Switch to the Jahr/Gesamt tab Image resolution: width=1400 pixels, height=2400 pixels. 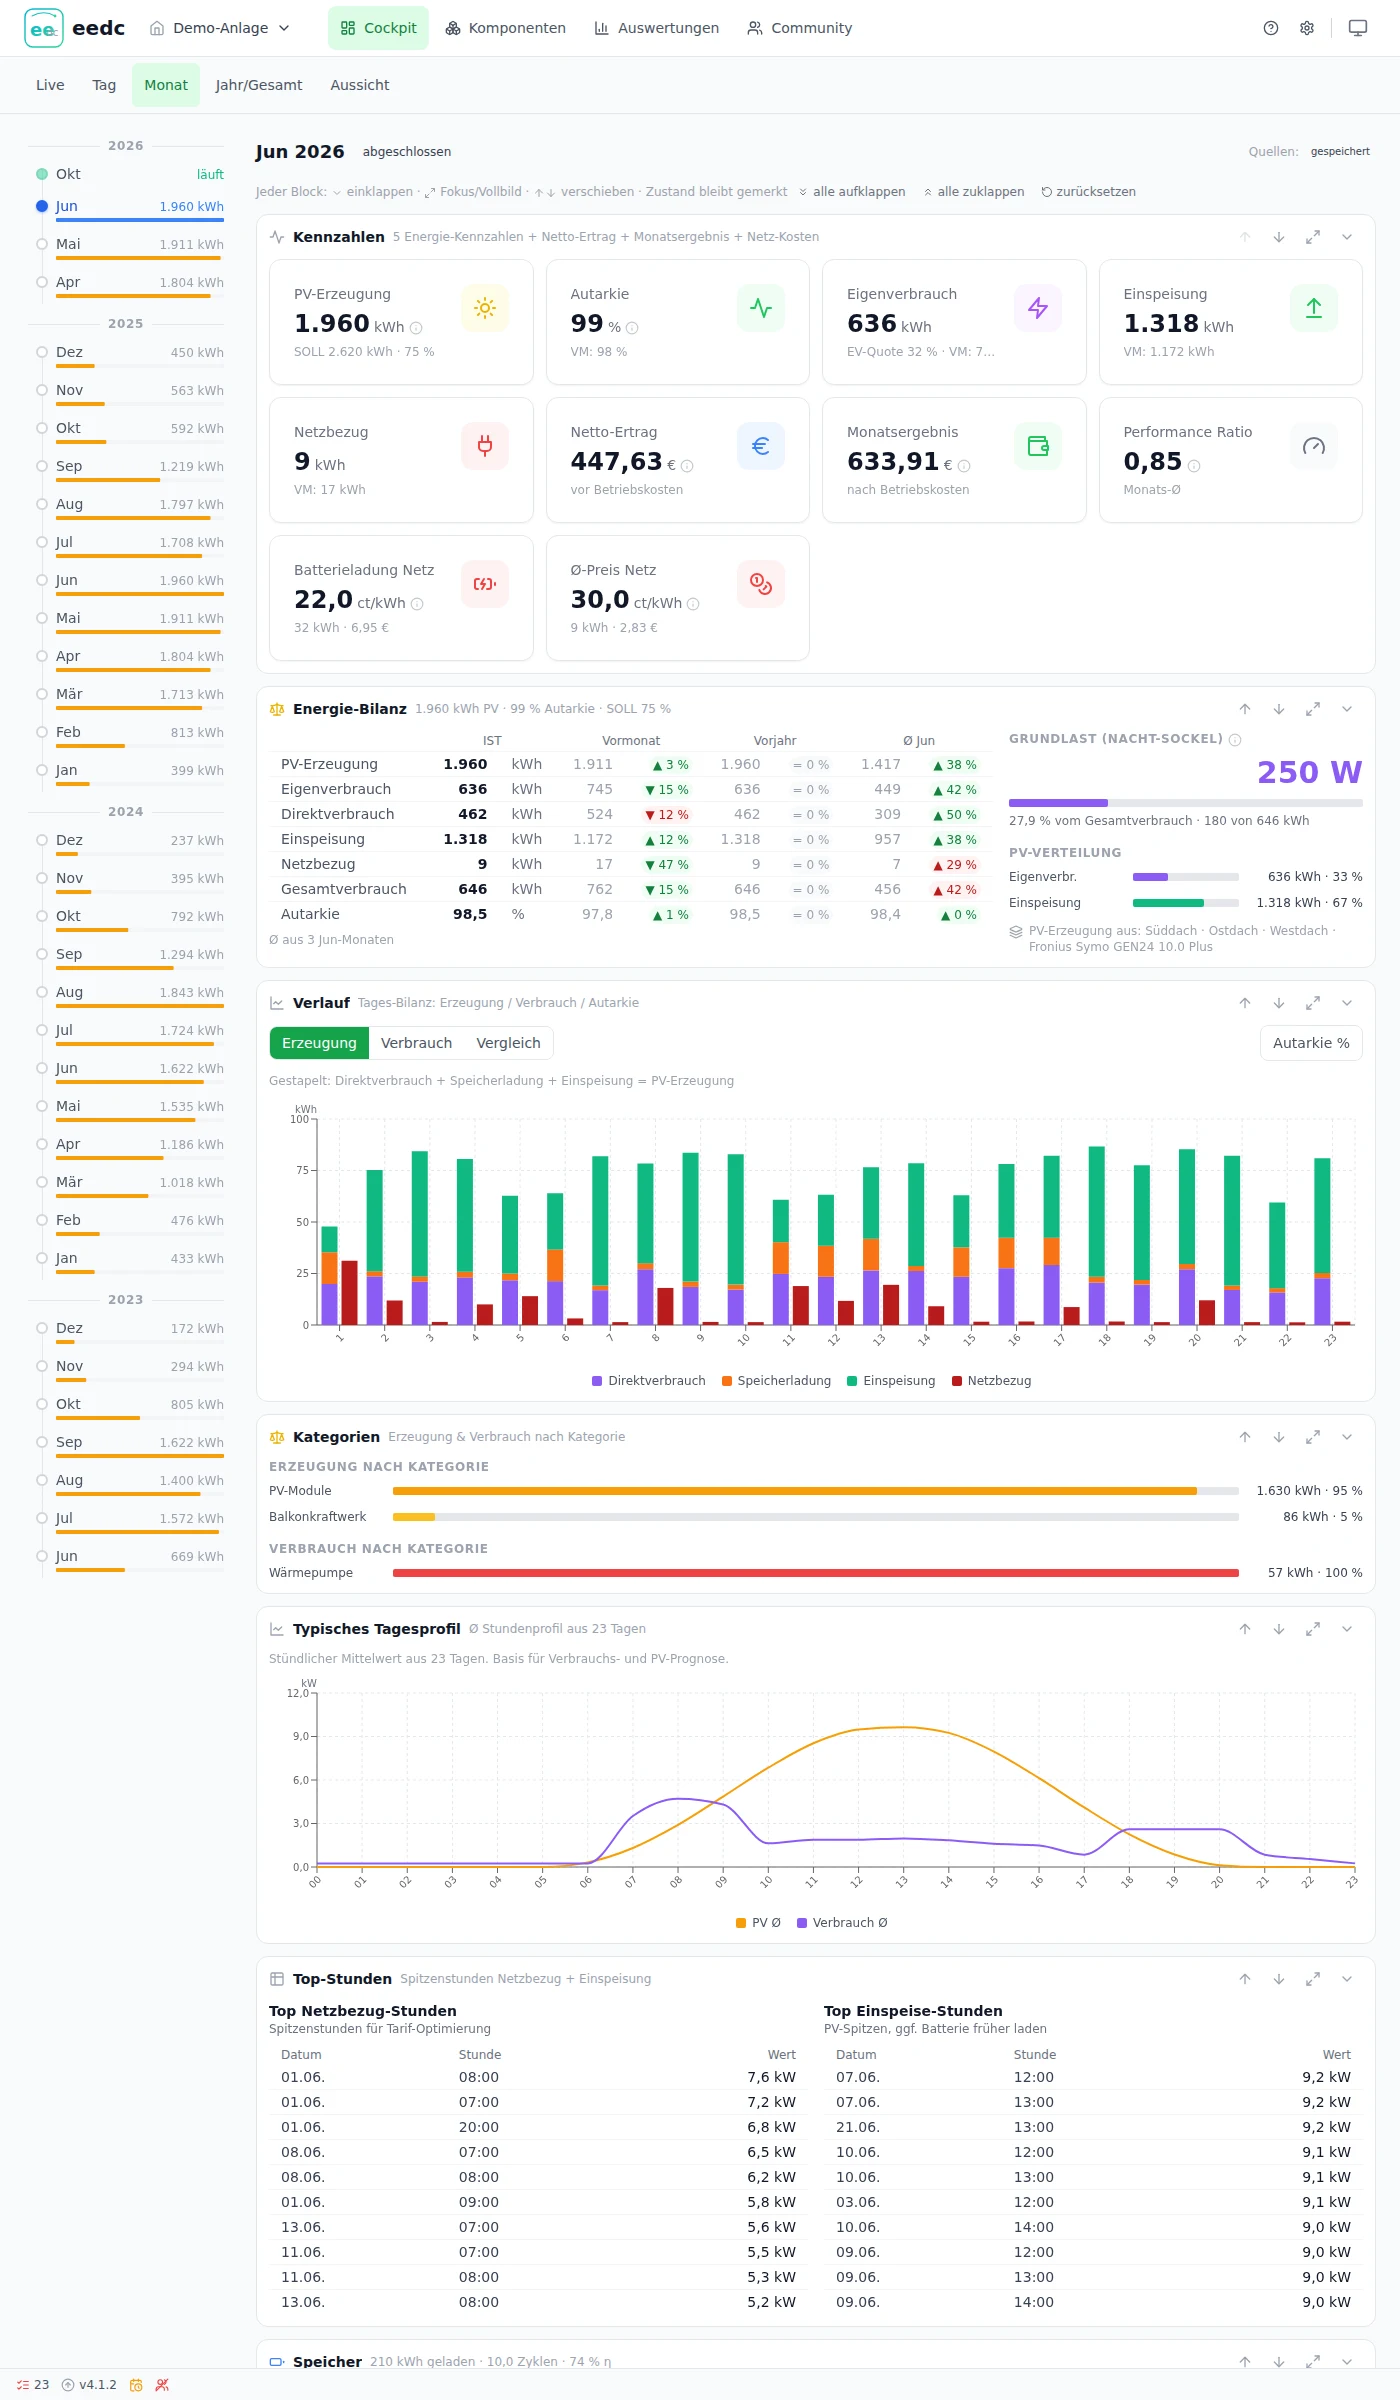point(259,85)
